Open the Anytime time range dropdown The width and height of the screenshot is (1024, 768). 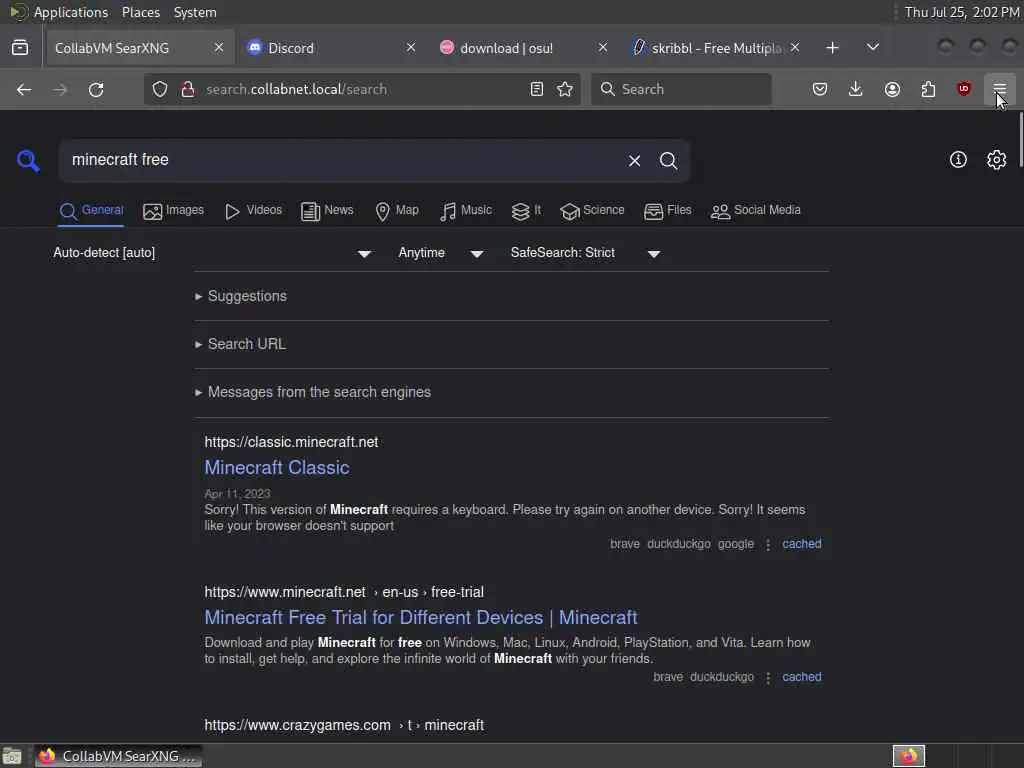click(441, 253)
